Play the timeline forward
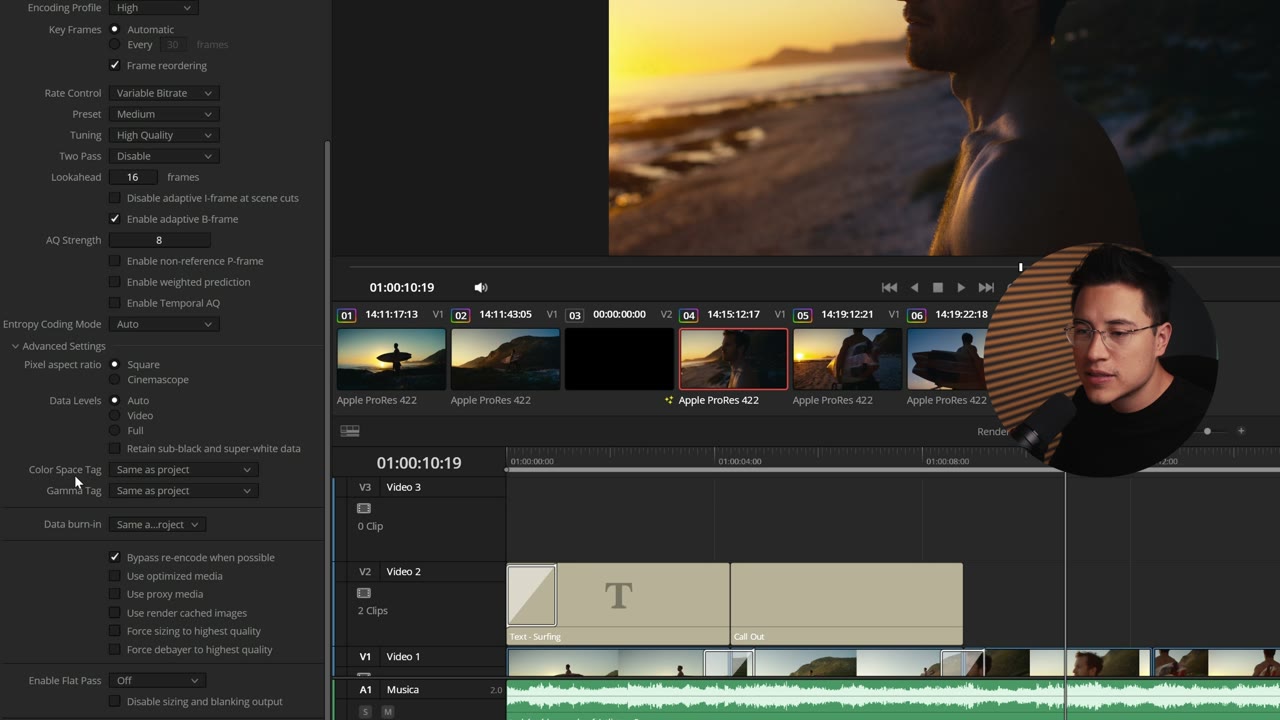Screen dimensions: 1280x720 coord(961,287)
